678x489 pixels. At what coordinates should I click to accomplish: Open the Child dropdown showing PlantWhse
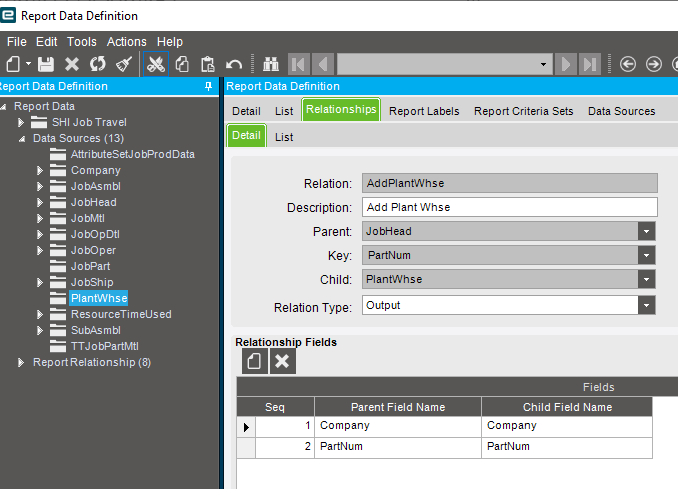tap(646, 279)
